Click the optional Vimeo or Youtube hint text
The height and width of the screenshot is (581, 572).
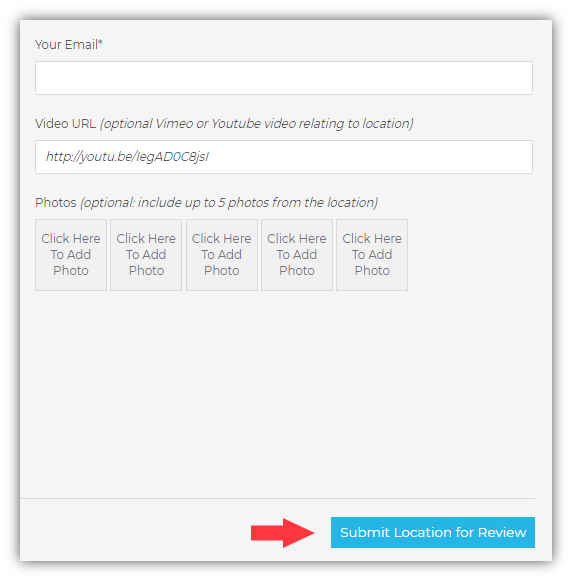tap(256, 123)
